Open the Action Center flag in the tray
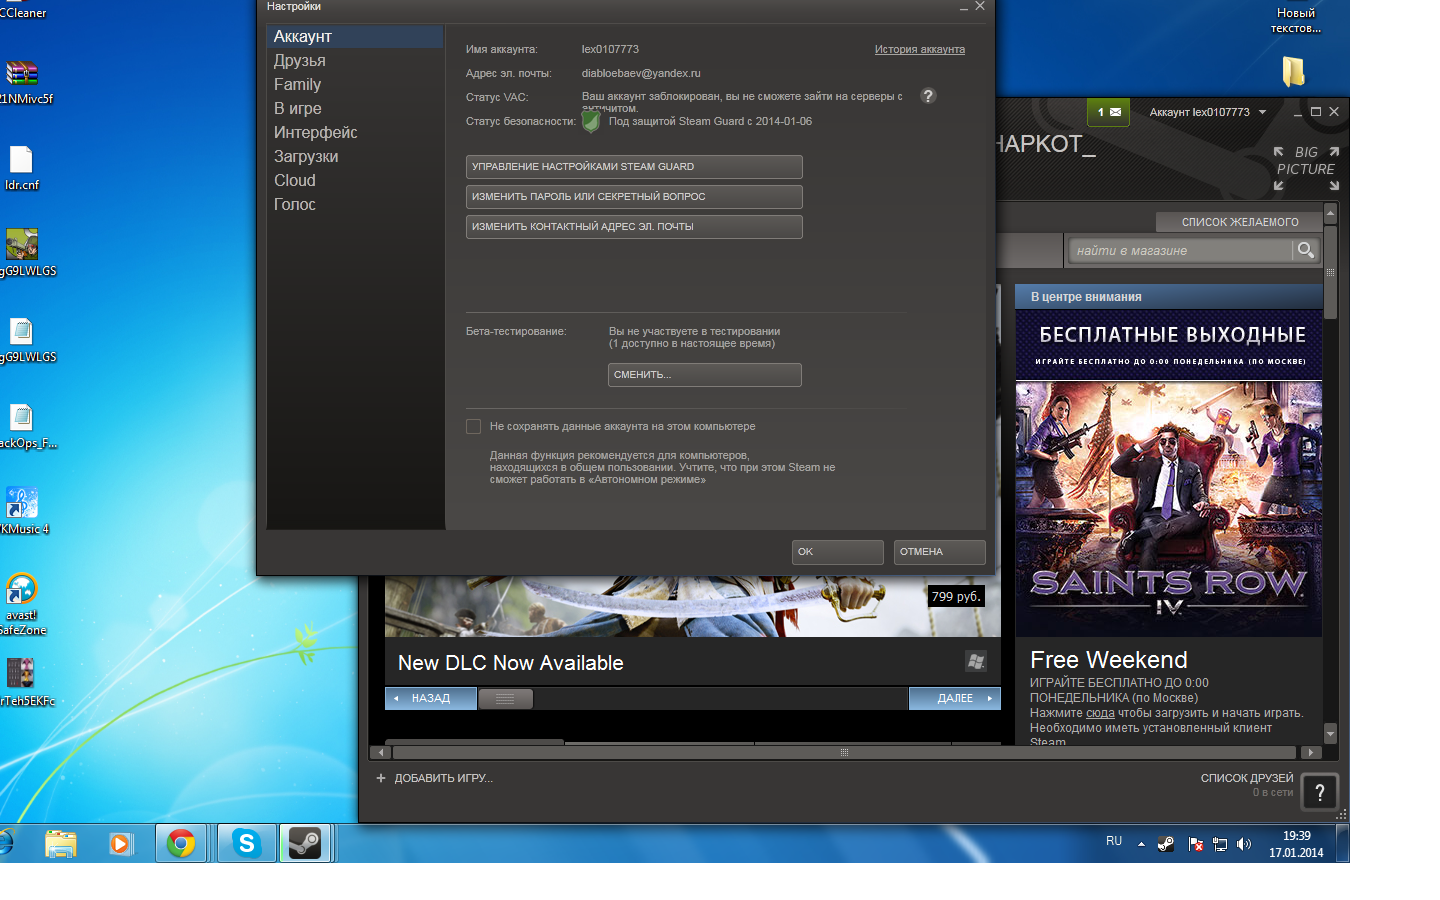Screen dimensions: 1440x900 tap(1195, 844)
